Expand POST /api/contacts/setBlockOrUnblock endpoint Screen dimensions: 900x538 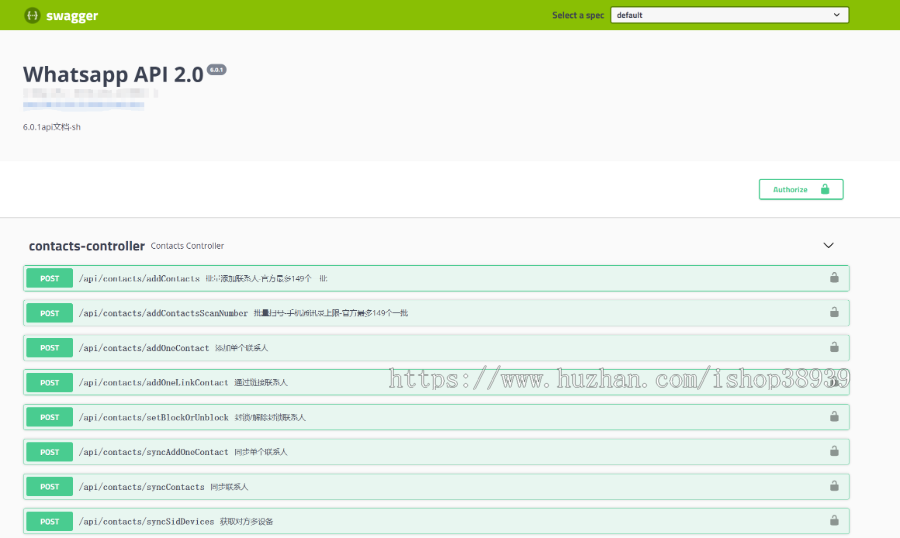[436, 417]
